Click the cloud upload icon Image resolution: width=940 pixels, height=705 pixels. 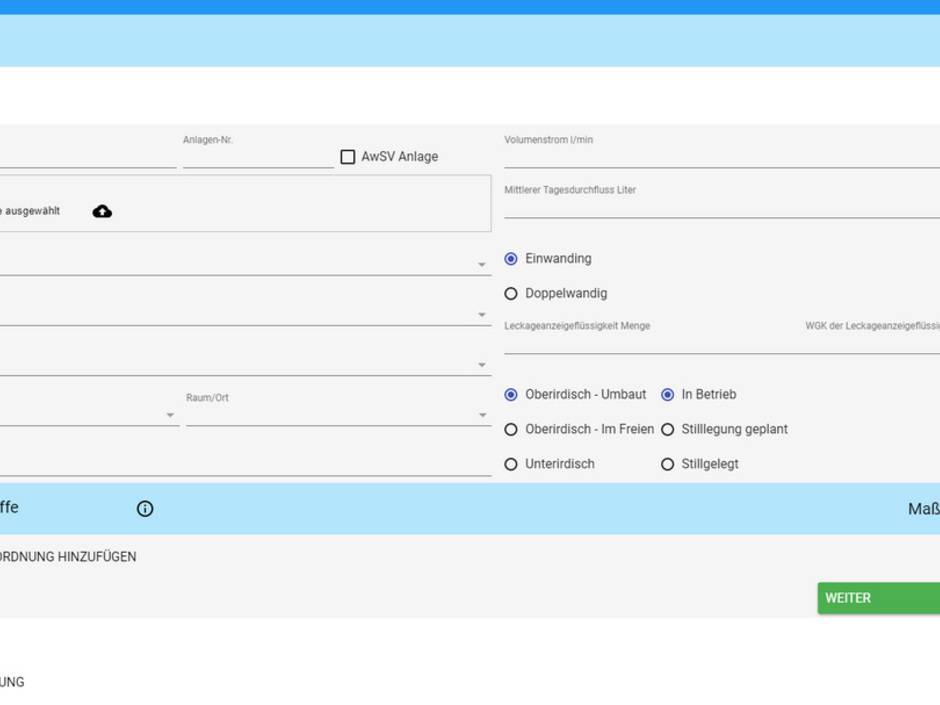tap(102, 211)
